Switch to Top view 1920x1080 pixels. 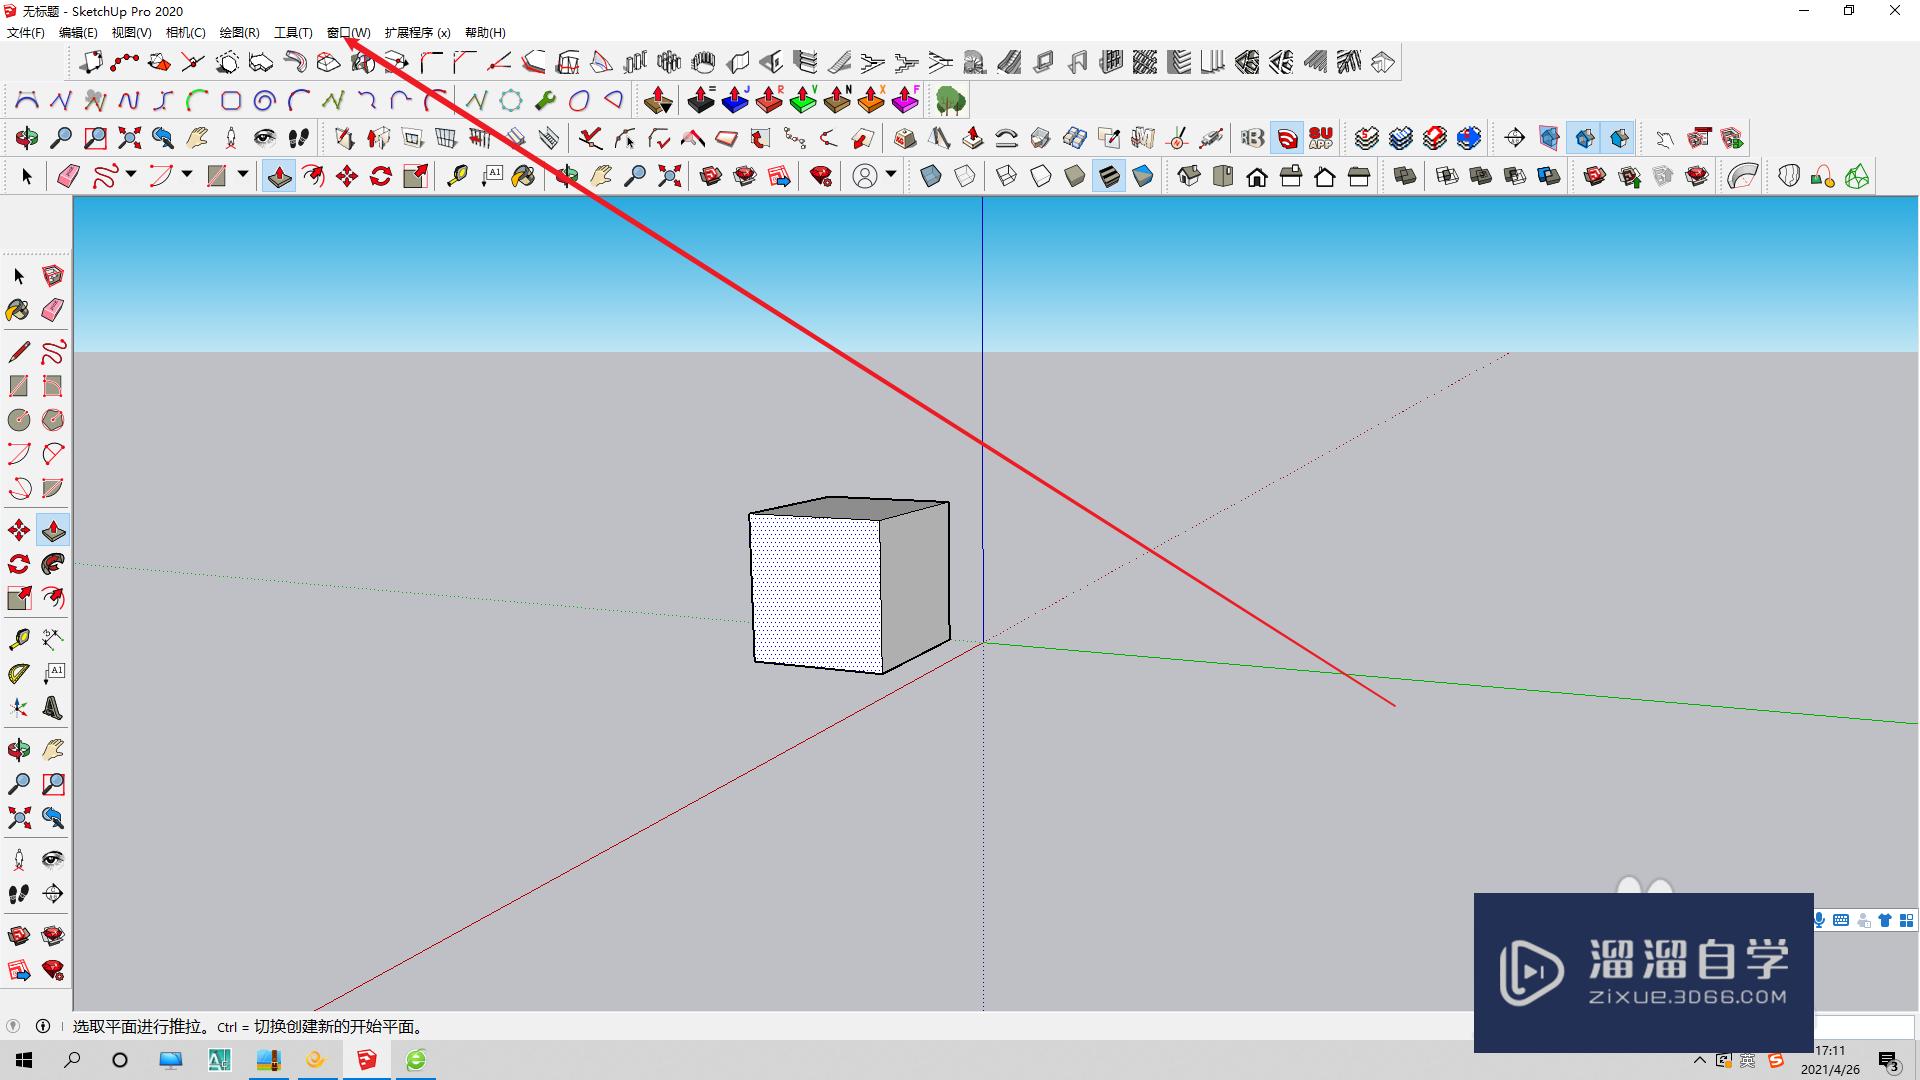click(x=1223, y=177)
